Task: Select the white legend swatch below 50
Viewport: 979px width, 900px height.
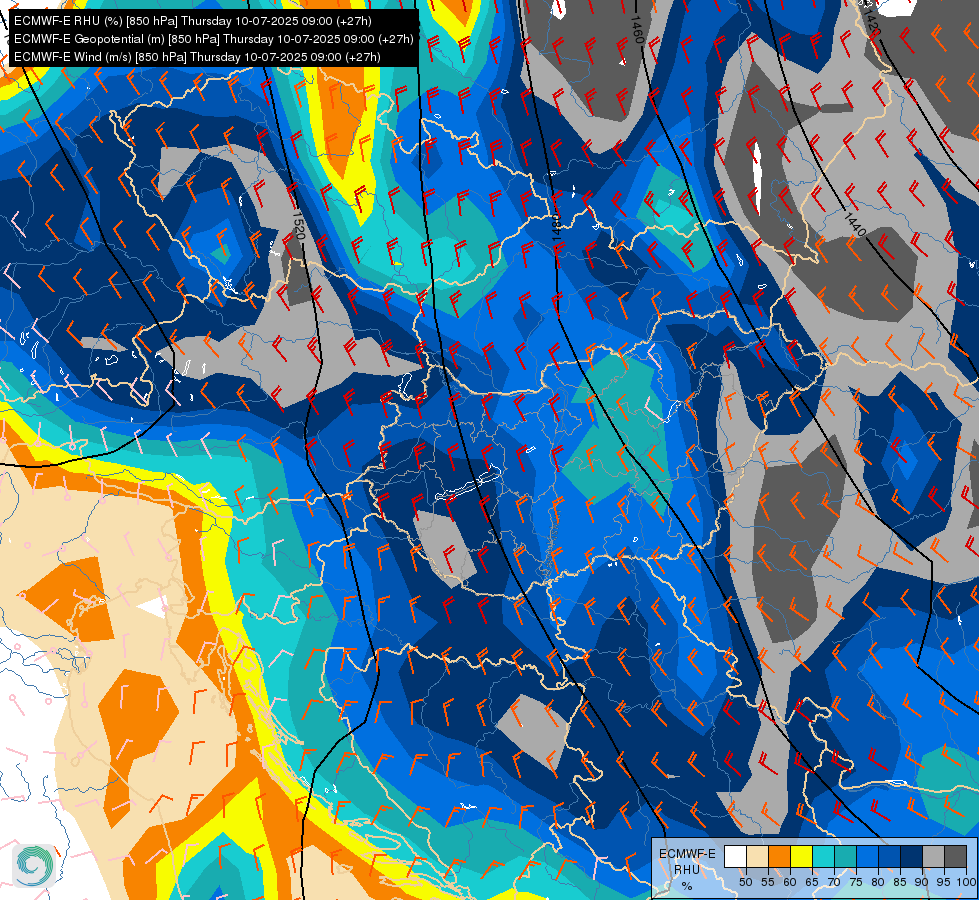Action: (x=735, y=856)
